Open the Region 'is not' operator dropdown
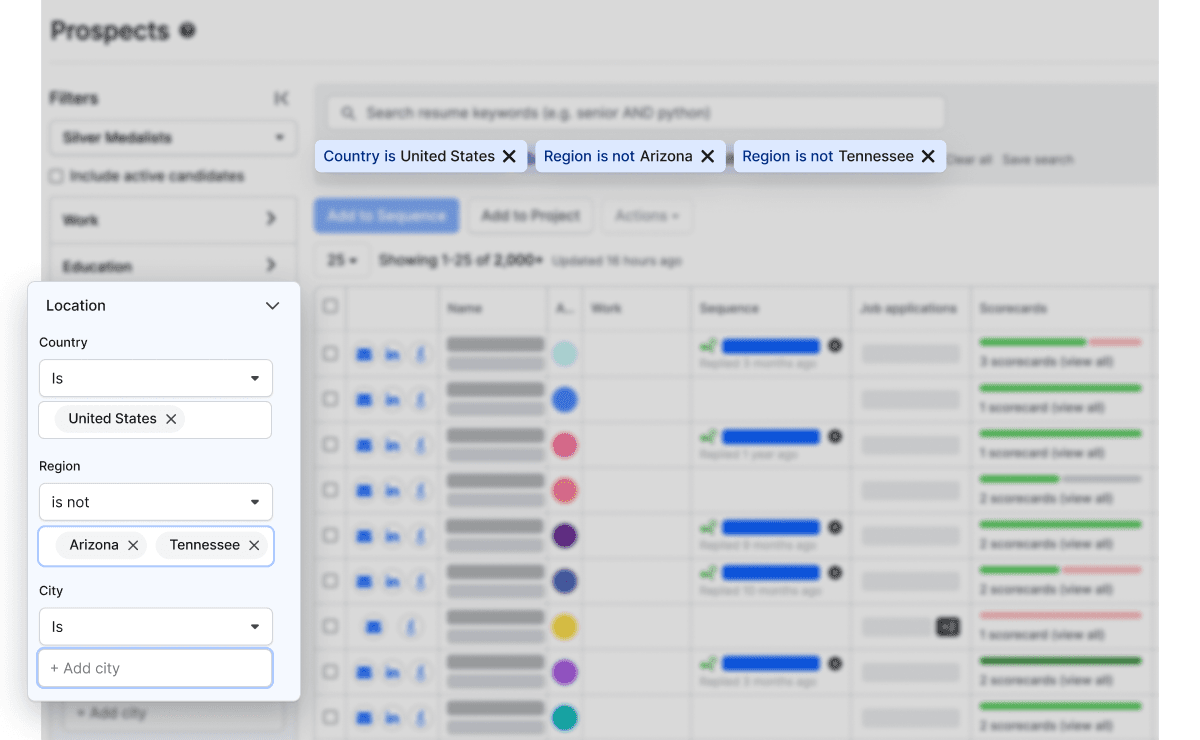 (x=155, y=502)
